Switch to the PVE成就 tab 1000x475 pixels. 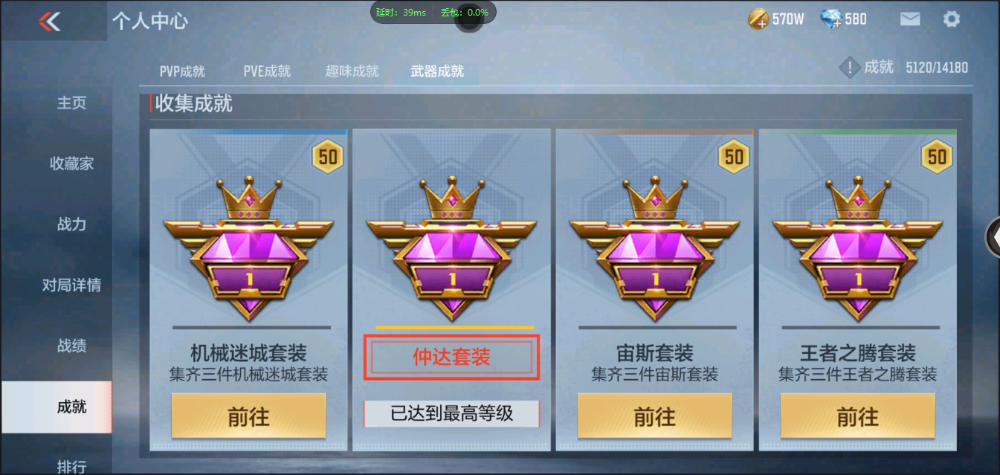point(267,71)
